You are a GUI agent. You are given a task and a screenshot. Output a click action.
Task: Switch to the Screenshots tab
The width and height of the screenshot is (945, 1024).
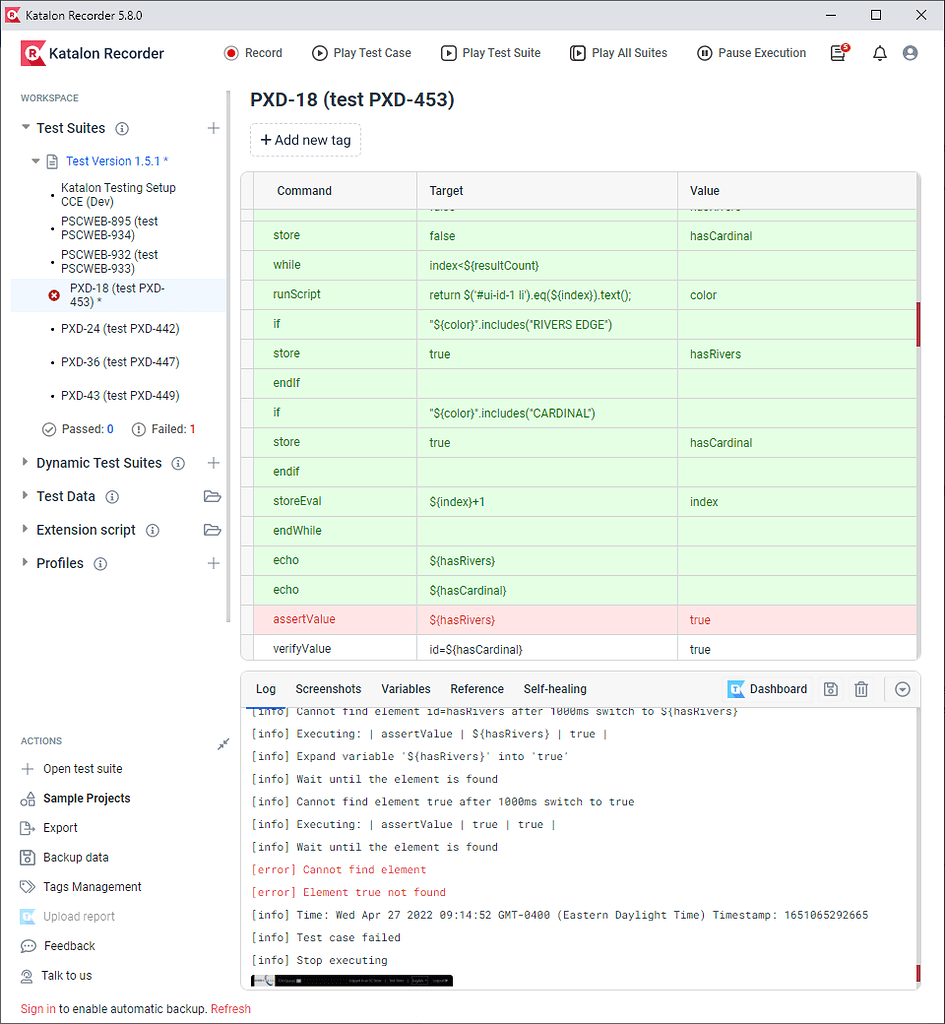(328, 689)
